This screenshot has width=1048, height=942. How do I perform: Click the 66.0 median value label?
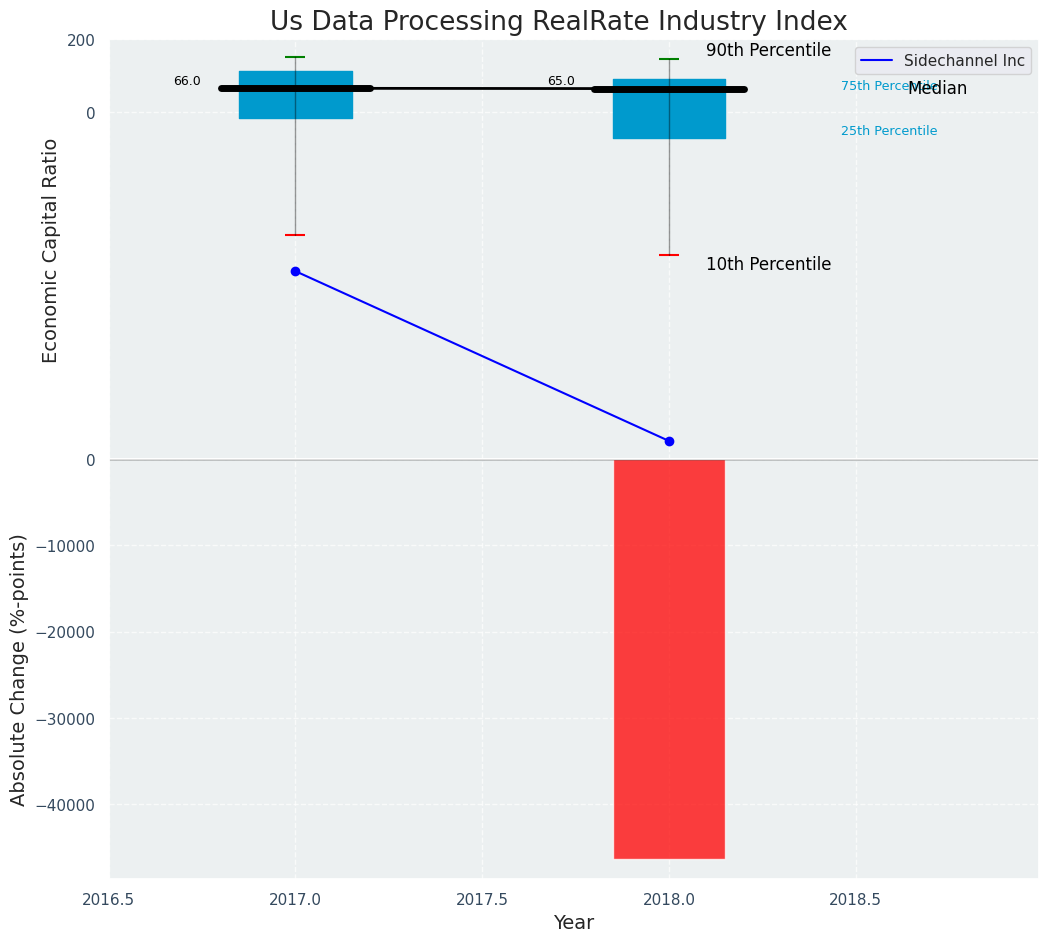pos(187,81)
